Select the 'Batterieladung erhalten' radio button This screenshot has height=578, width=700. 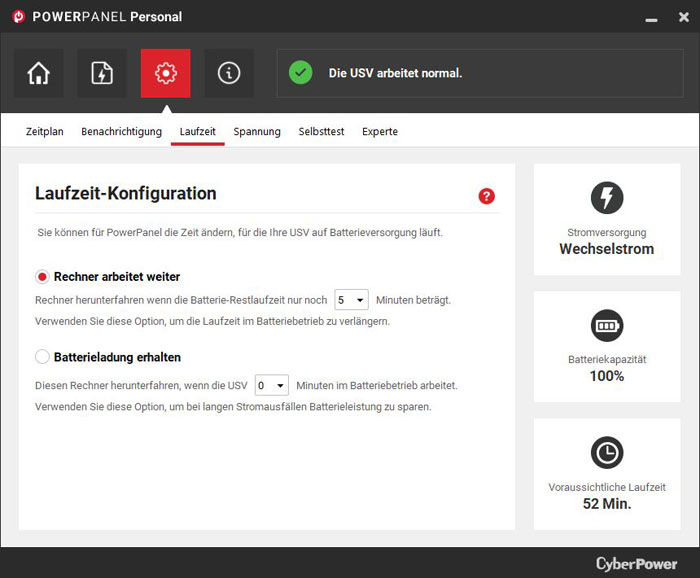[x=42, y=357]
